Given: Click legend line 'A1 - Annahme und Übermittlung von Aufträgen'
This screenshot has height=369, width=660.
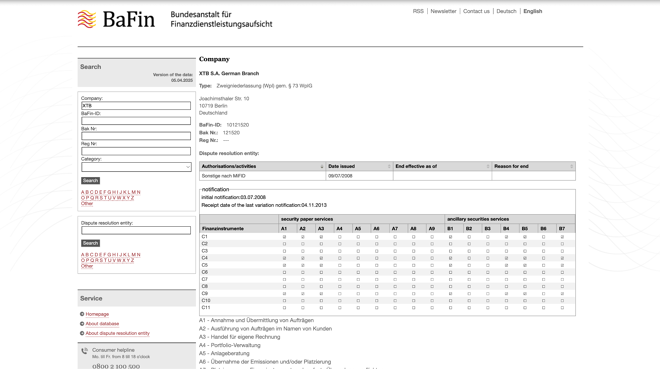Looking at the screenshot, I should [x=256, y=320].
